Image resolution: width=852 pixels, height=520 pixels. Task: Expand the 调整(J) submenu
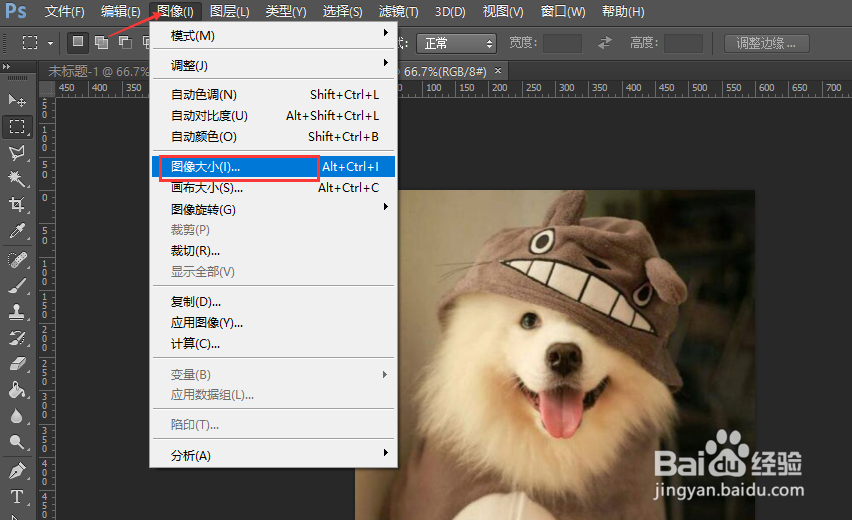[273, 65]
